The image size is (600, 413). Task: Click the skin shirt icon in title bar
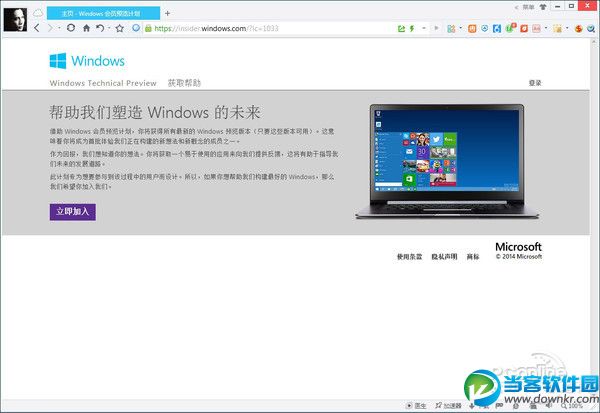tap(543, 7)
